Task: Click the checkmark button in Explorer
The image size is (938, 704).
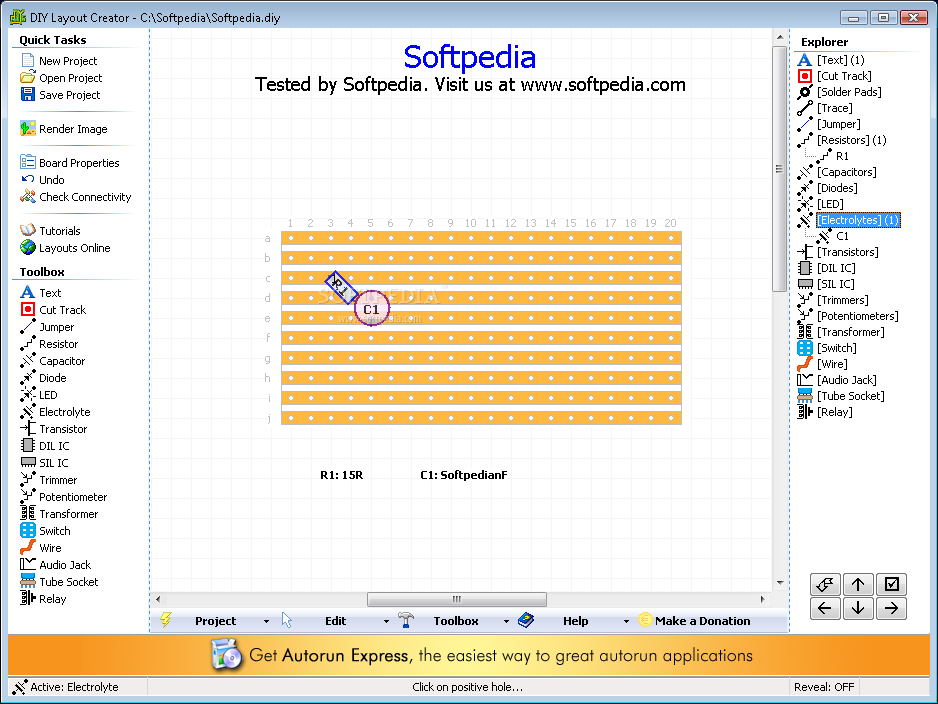Action: [891, 584]
